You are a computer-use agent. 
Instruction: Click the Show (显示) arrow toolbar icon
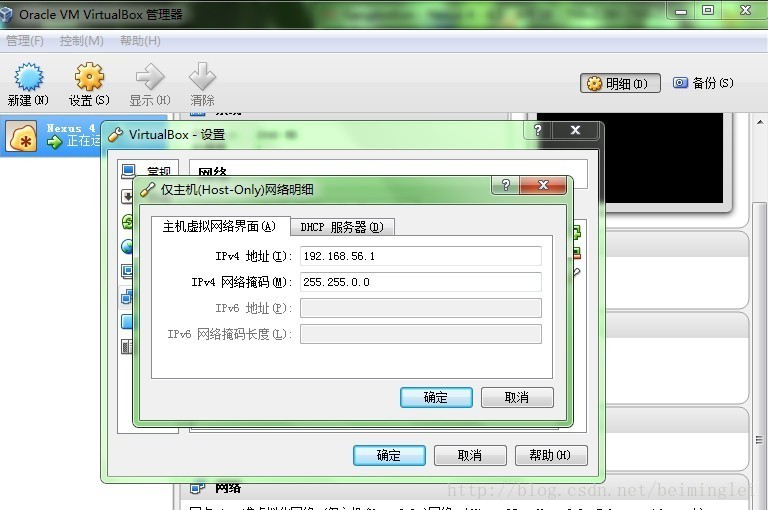click(x=149, y=76)
